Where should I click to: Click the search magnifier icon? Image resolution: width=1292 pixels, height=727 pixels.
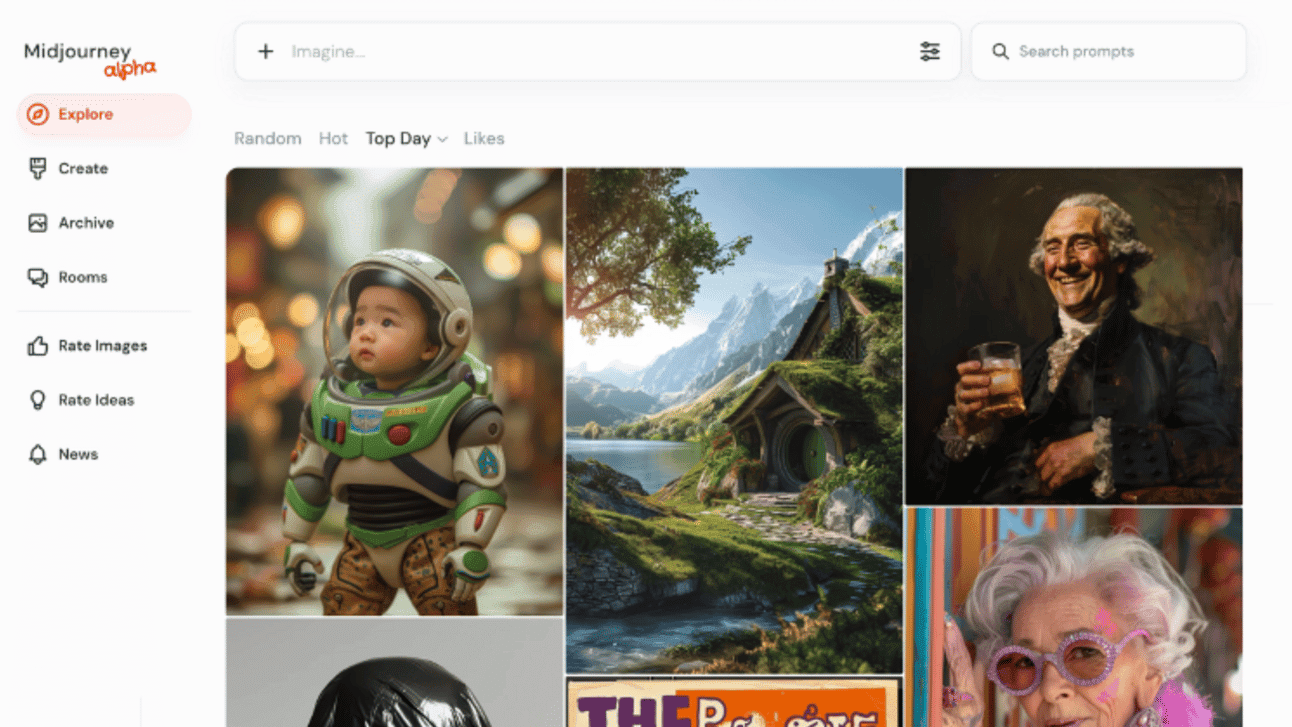coord(1000,51)
